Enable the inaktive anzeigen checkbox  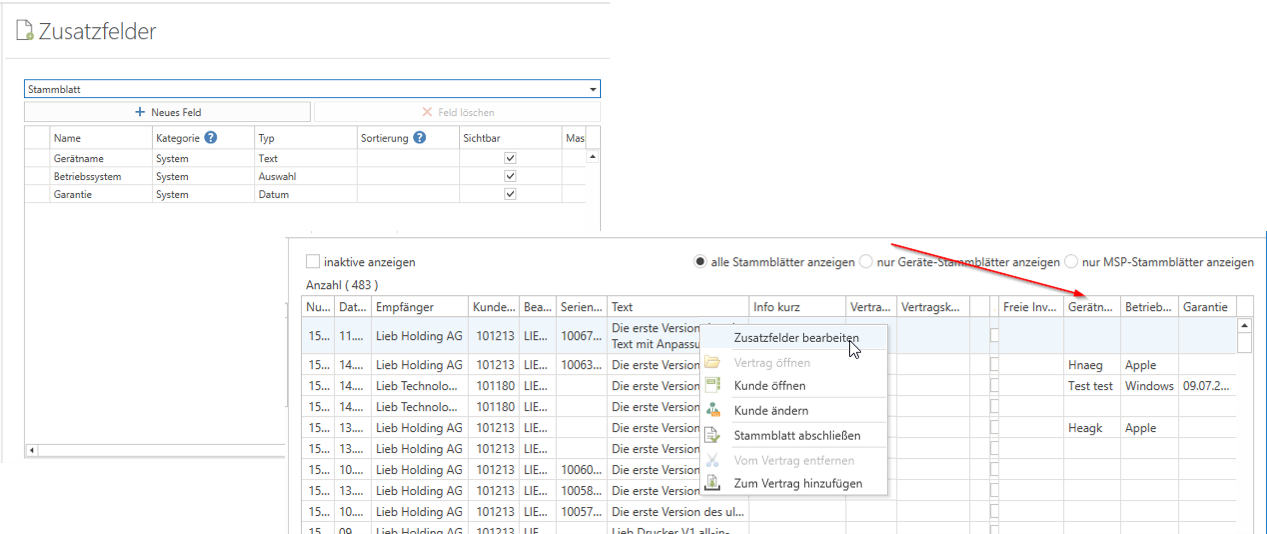click(x=313, y=262)
